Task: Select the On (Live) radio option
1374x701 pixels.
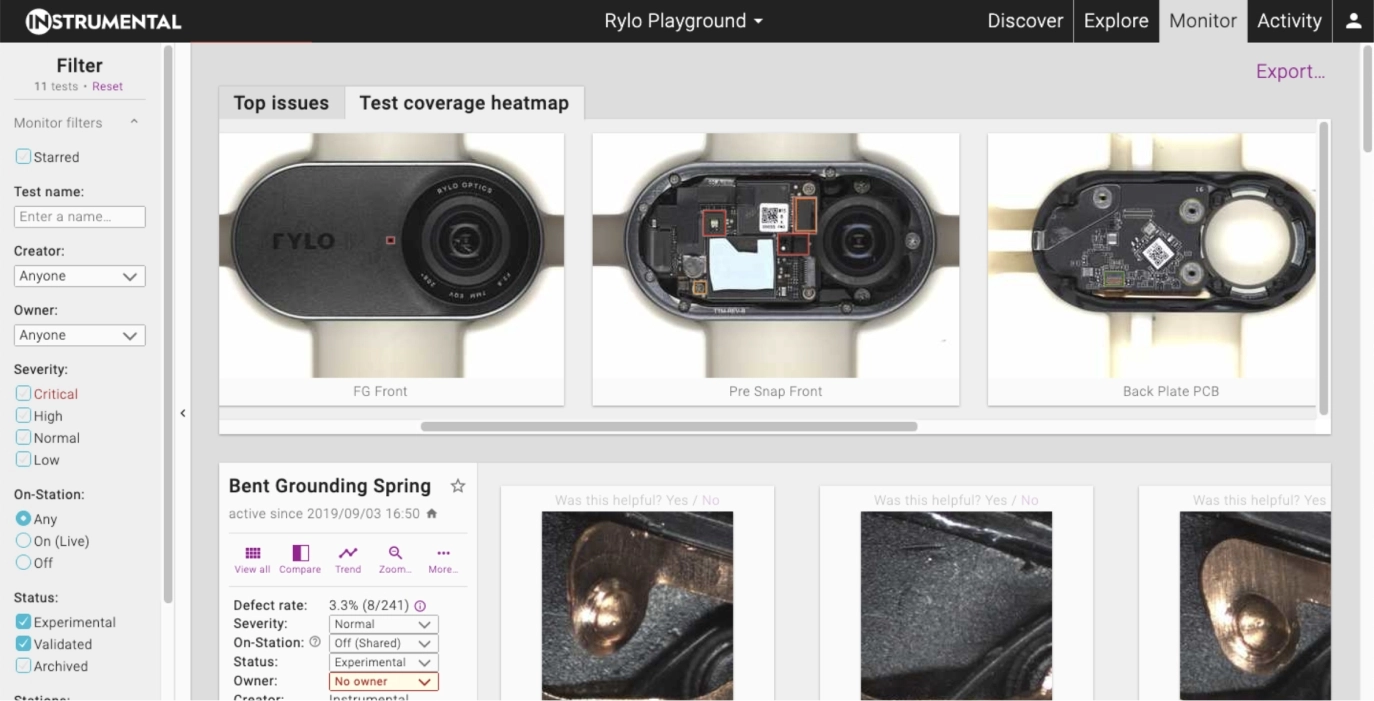Action: tap(23, 541)
